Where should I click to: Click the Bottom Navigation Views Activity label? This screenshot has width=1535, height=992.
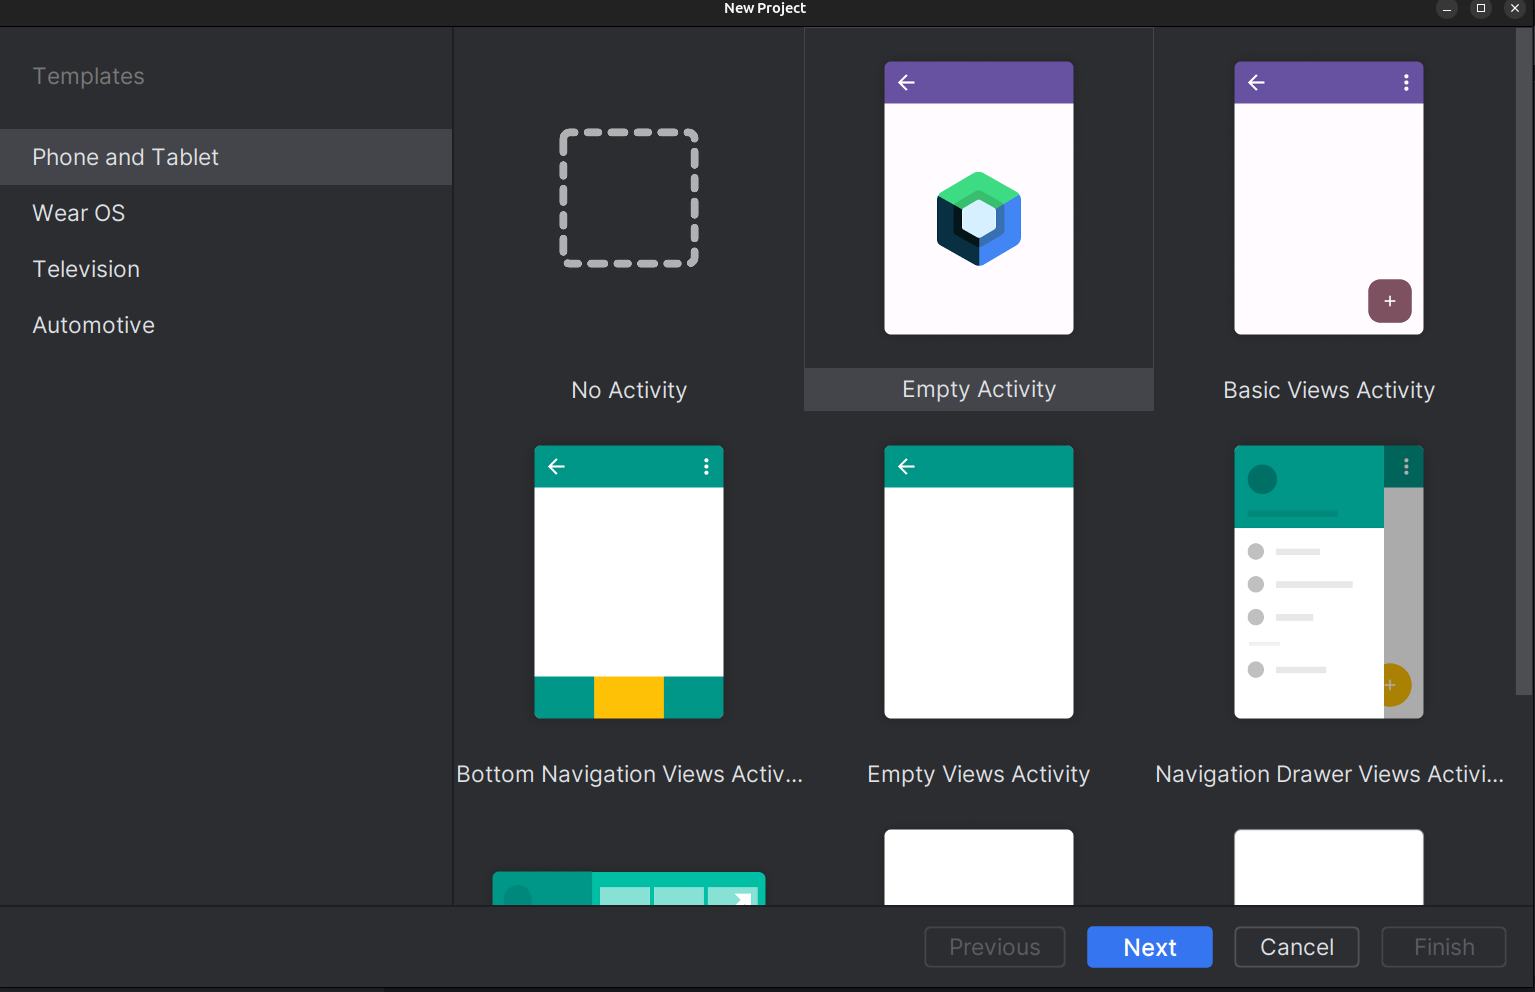click(629, 774)
